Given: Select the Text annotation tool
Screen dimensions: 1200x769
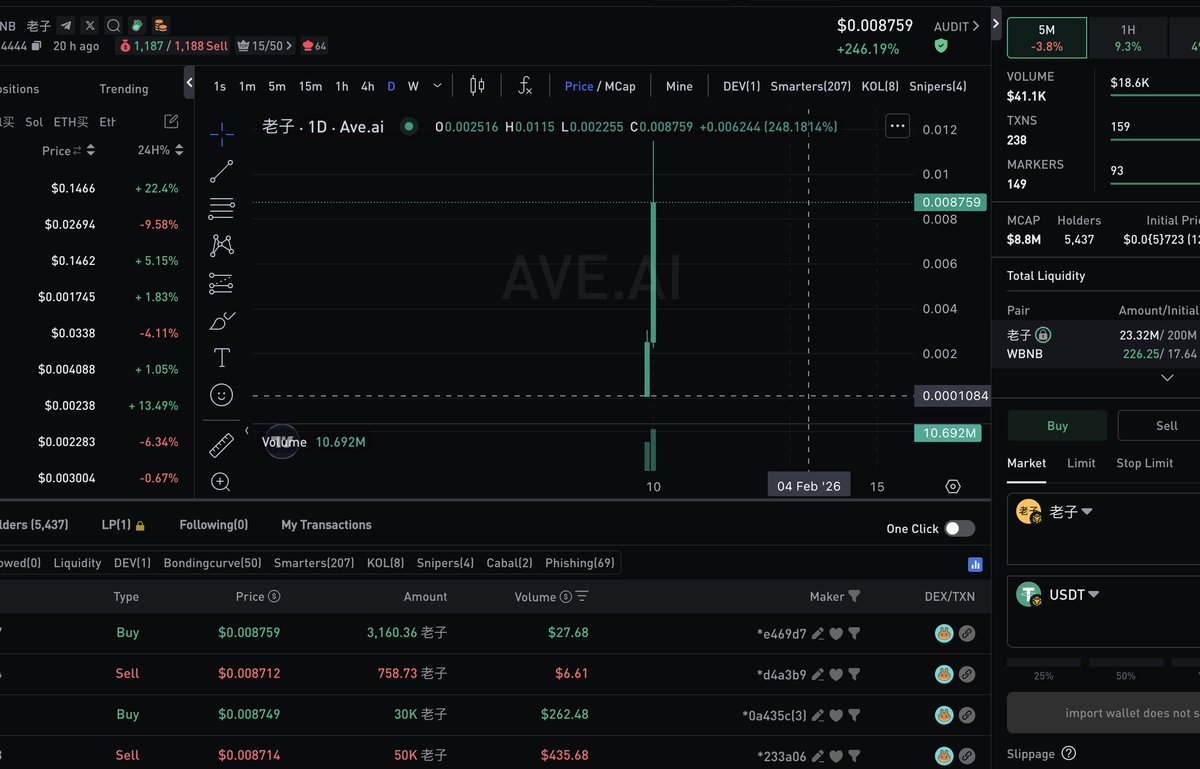Looking at the screenshot, I should point(221,358).
